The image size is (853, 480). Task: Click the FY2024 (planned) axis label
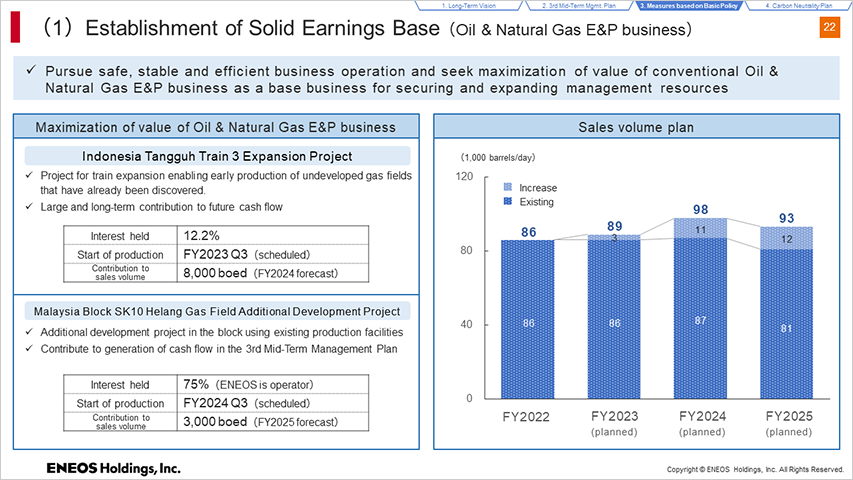coord(702,424)
